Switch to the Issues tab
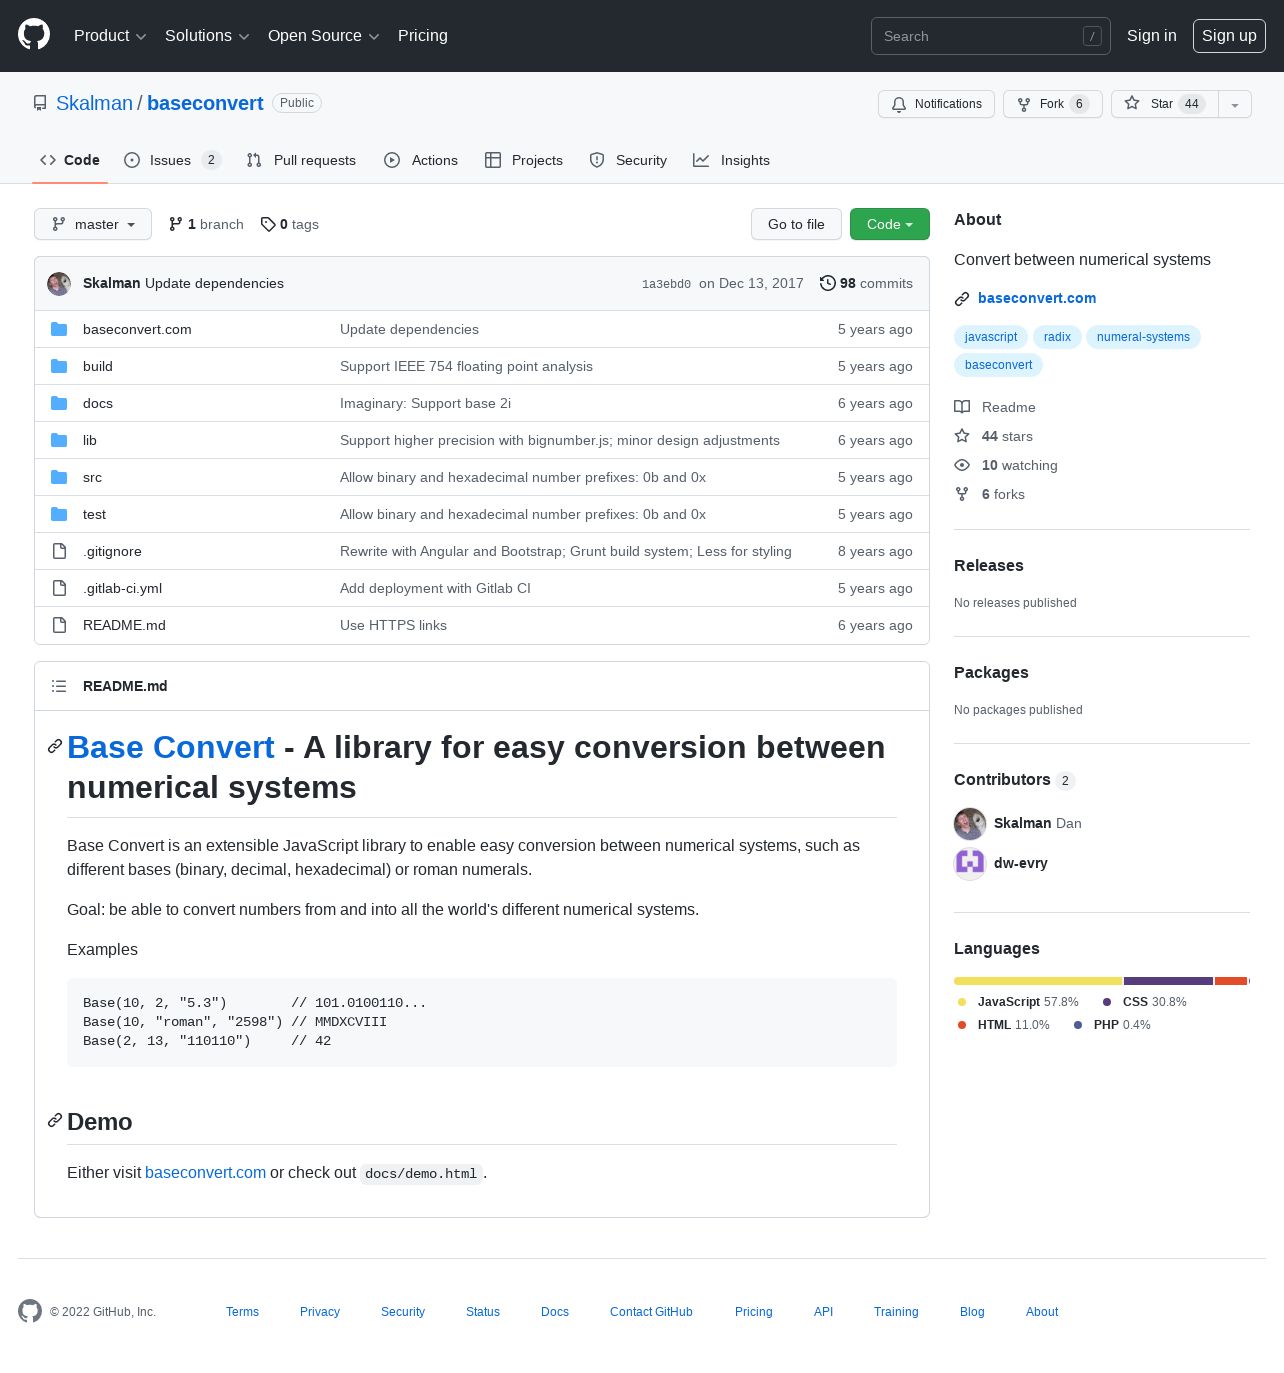1284x1373 pixels. (172, 160)
